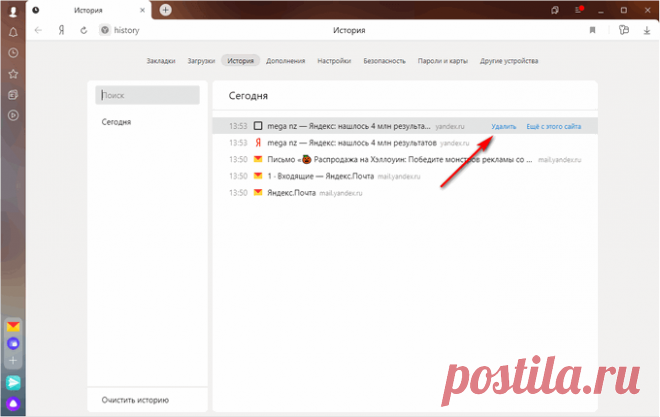Click Очистить историю button

point(135,400)
